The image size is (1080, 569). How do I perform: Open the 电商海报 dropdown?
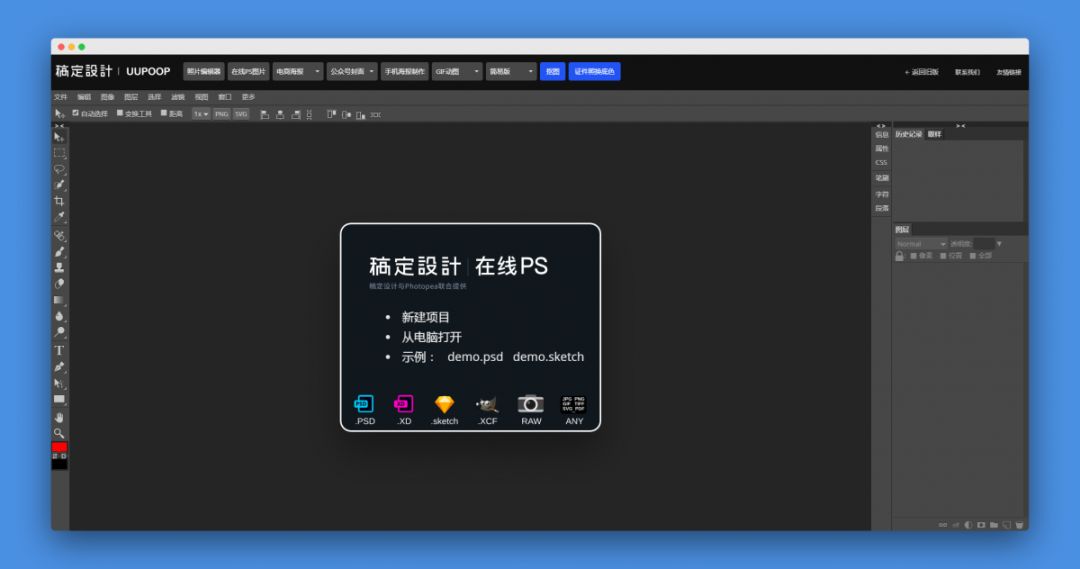[298, 72]
